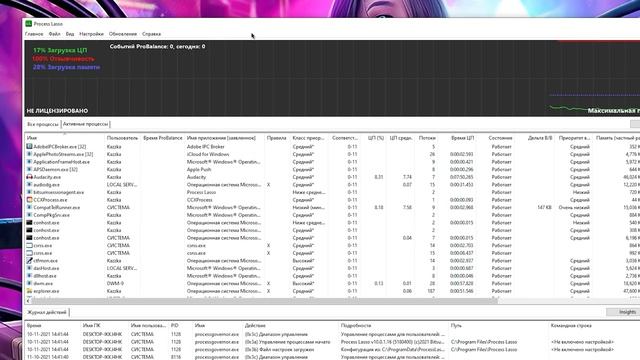Sort by ЦП (%) column header
This screenshot has height=360, width=640.
click(376, 138)
